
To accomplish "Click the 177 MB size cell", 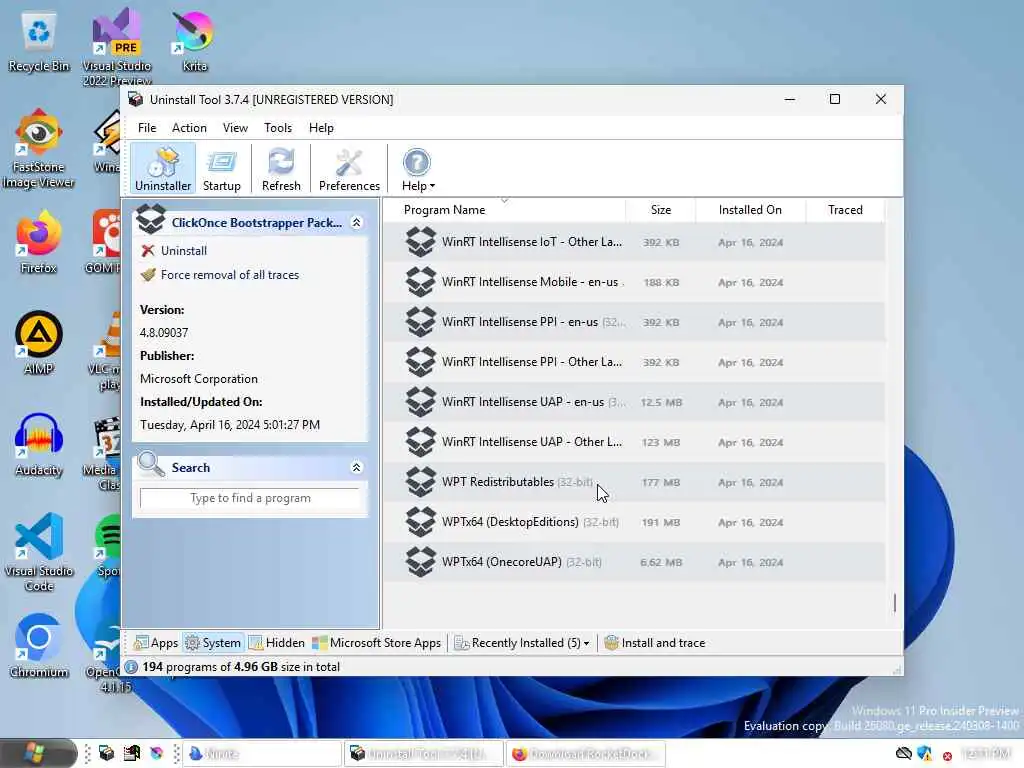I will pyautogui.click(x=661, y=483).
